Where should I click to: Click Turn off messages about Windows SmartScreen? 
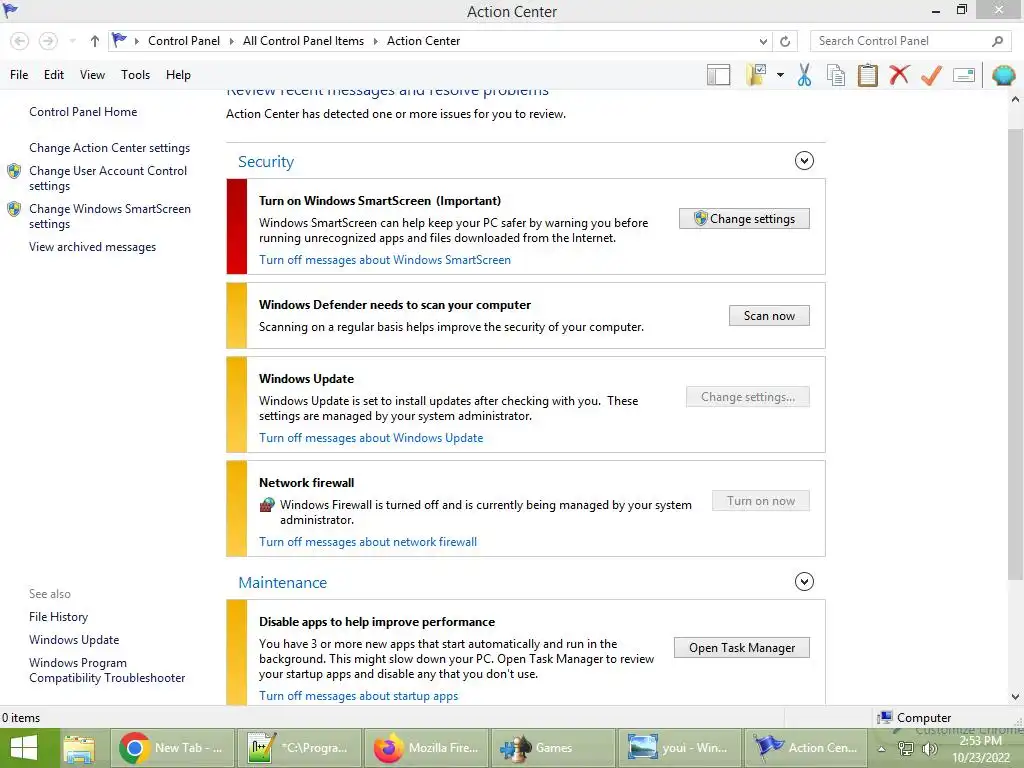click(x=385, y=260)
